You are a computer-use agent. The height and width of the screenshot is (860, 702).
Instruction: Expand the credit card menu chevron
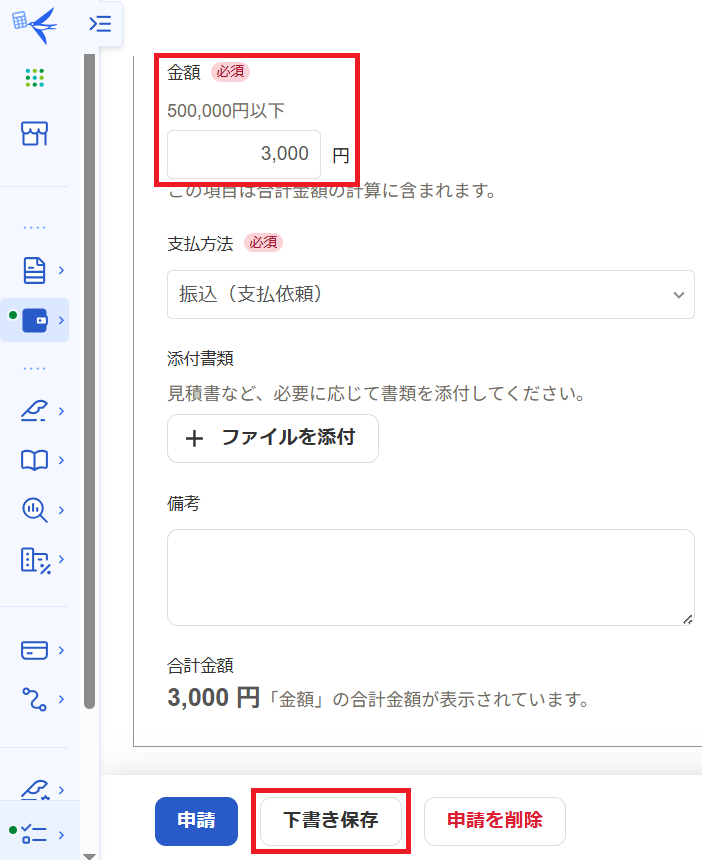pos(61,650)
